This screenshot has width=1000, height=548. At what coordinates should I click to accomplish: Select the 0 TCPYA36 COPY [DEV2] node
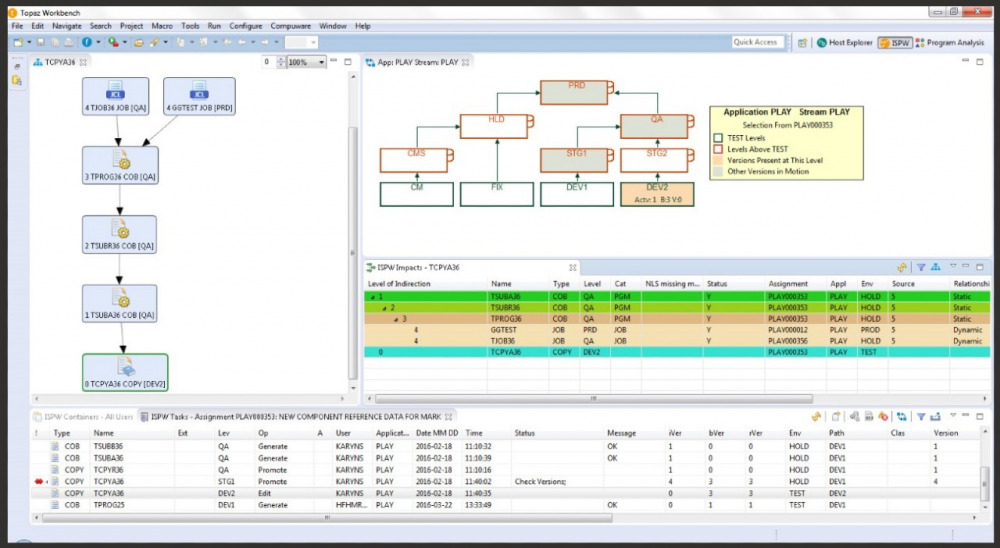coord(125,373)
